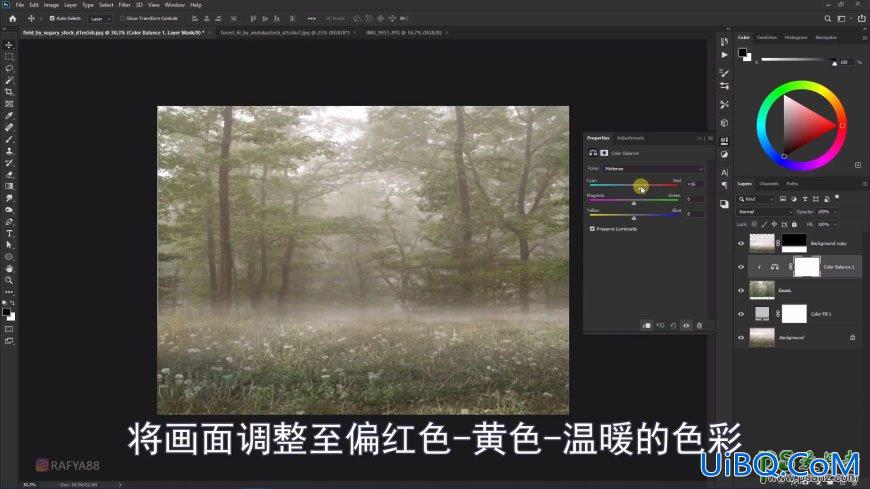This screenshot has height=489, width=870.
Task: Click the Magenta-Green slider handle
Action: click(x=634, y=203)
